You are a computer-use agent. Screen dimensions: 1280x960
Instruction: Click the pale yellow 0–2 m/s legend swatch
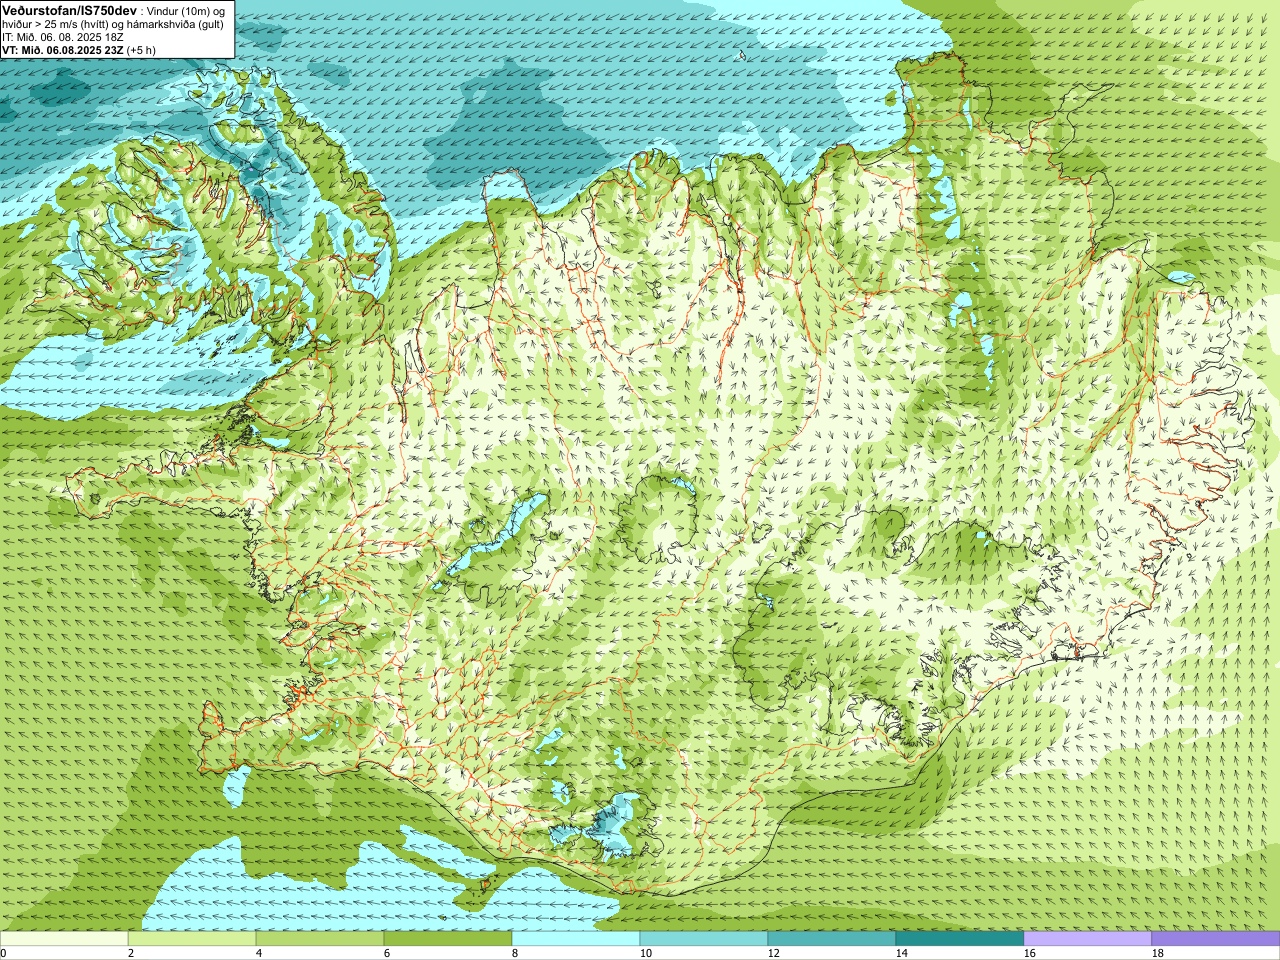click(64, 939)
